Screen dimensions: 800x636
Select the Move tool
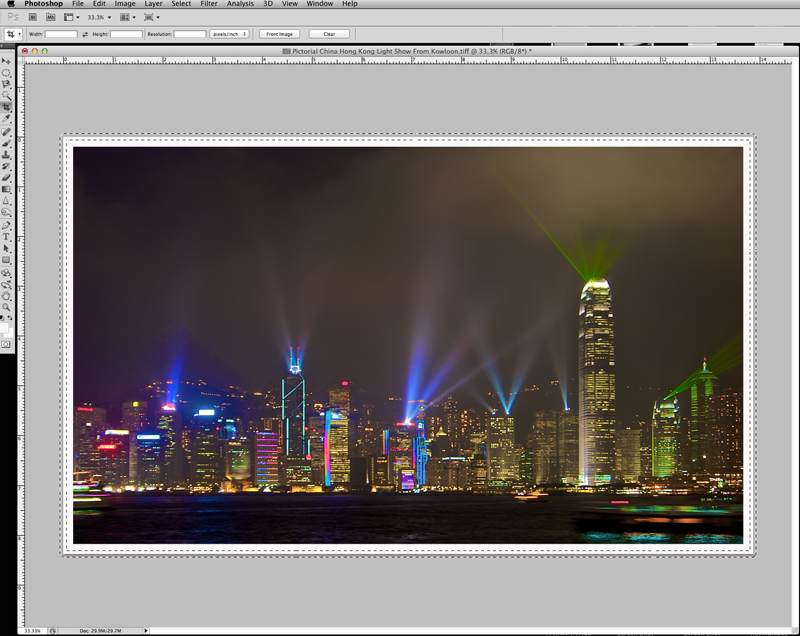[6, 62]
